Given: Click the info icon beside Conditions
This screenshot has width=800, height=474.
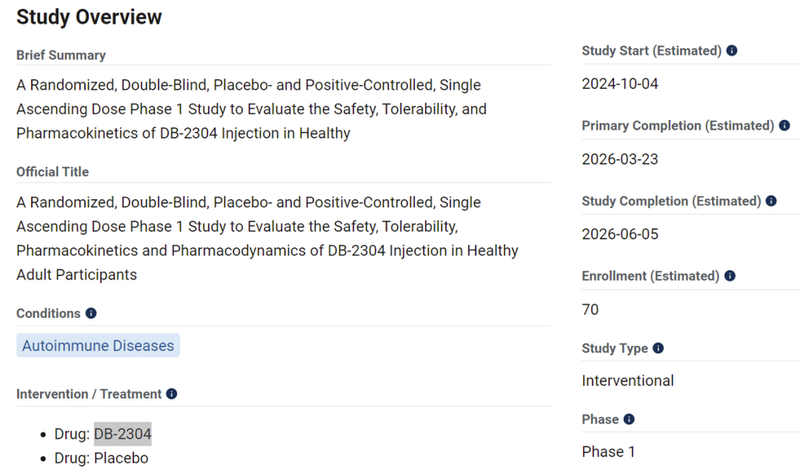Looking at the screenshot, I should coord(91,314).
